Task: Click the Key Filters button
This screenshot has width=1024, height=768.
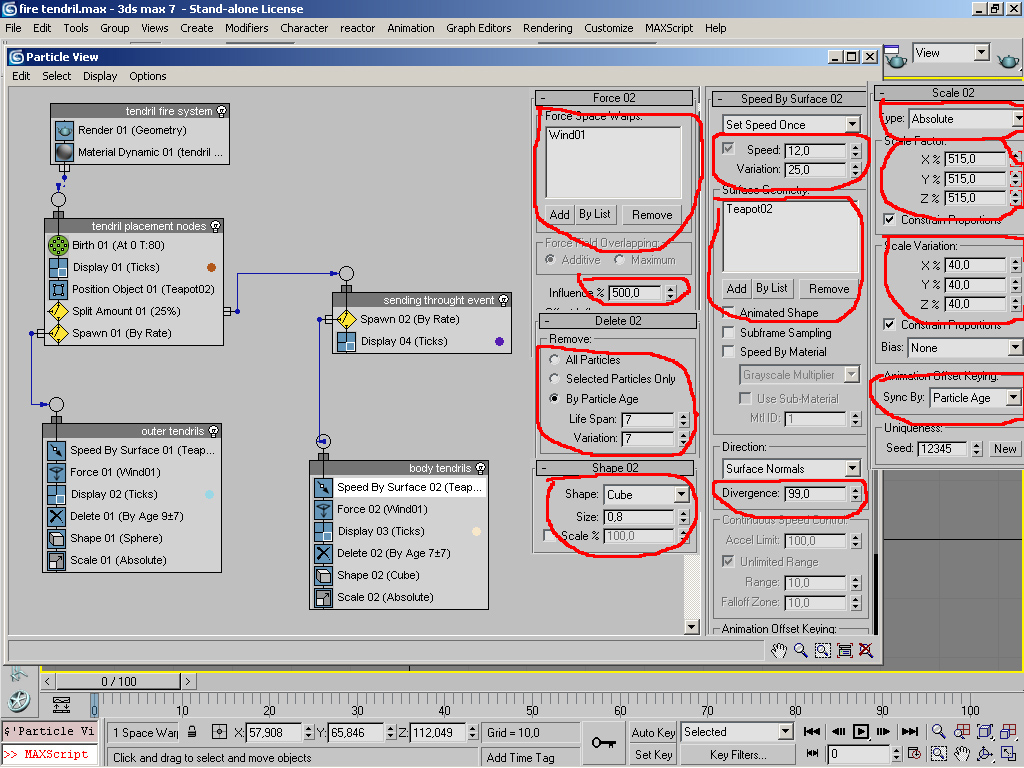Action: pos(738,755)
